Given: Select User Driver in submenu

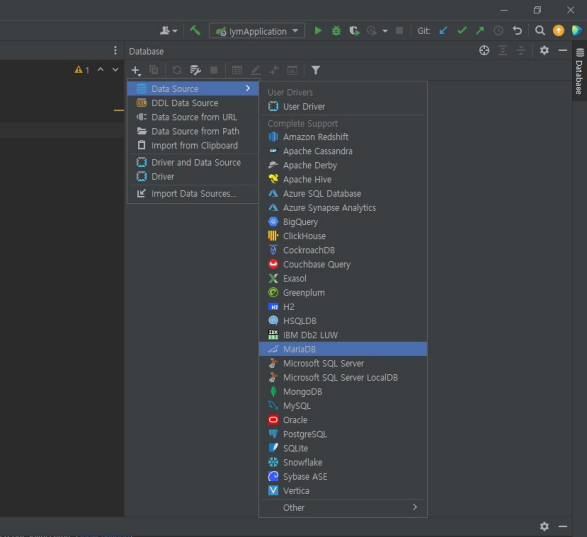Looking at the screenshot, I should tap(343, 107).
